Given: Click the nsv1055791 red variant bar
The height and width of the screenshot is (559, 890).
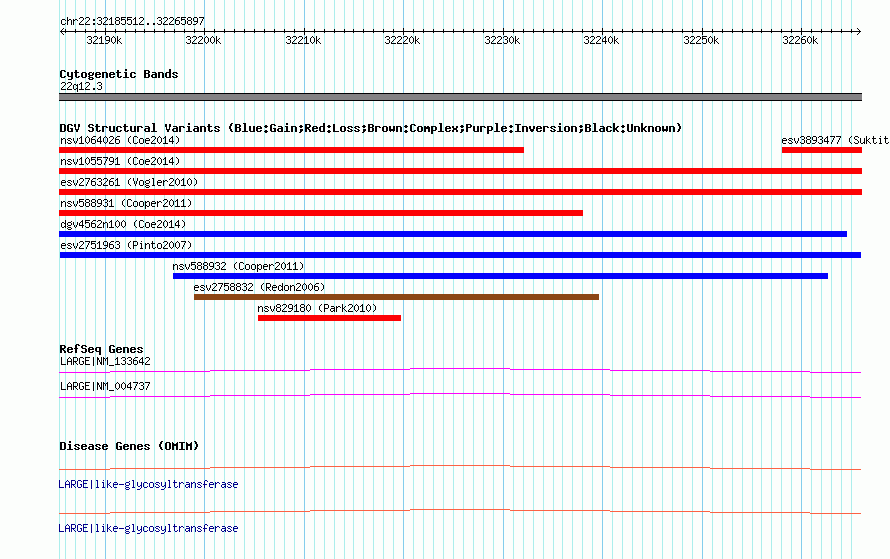Looking at the screenshot, I should (x=460, y=171).
